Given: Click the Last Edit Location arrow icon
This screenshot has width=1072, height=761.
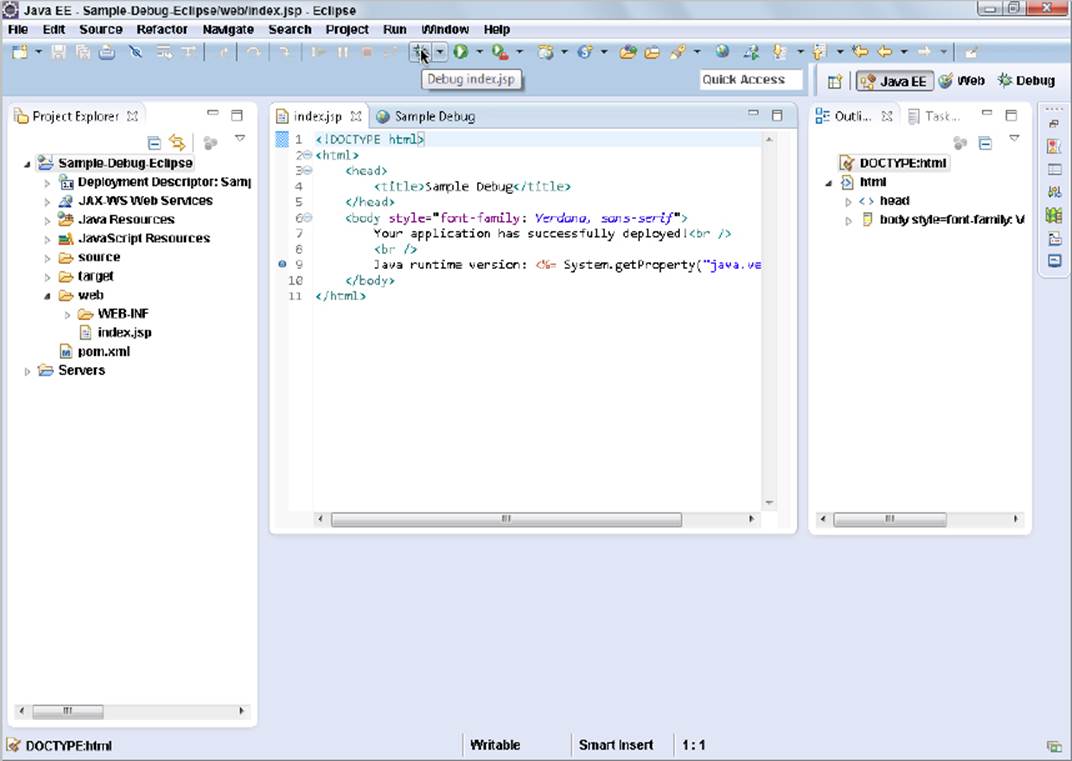Looking at the screenshot, I should [x=860, y=52].
